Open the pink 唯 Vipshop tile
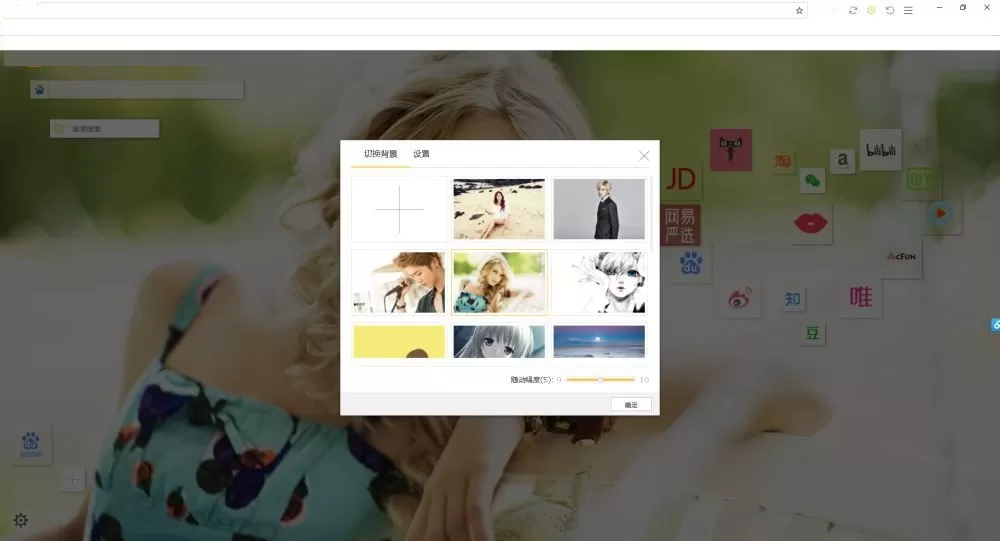The width and height of the screenshot is (1000, 541). tap(860, 297)
